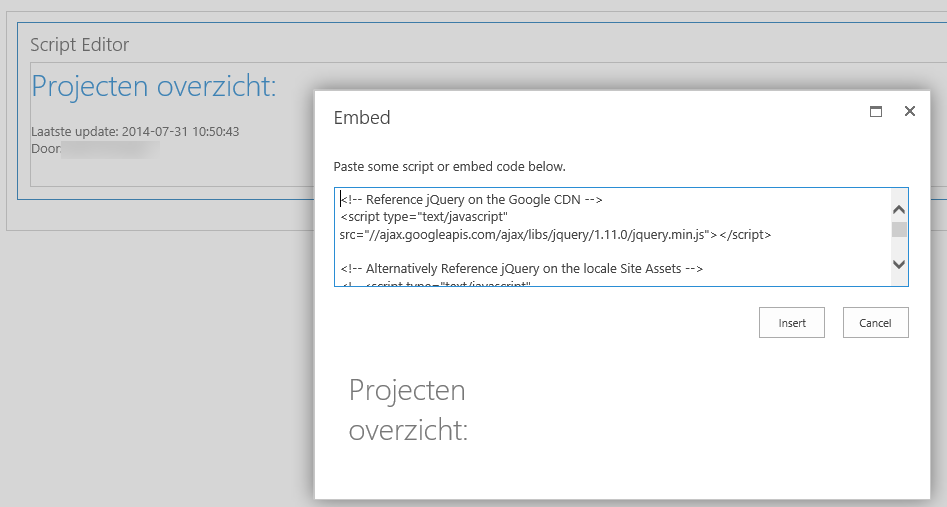Click the Insert button
Image resolution: width=947 pixels, height=507 pixels.
point(791,323)
